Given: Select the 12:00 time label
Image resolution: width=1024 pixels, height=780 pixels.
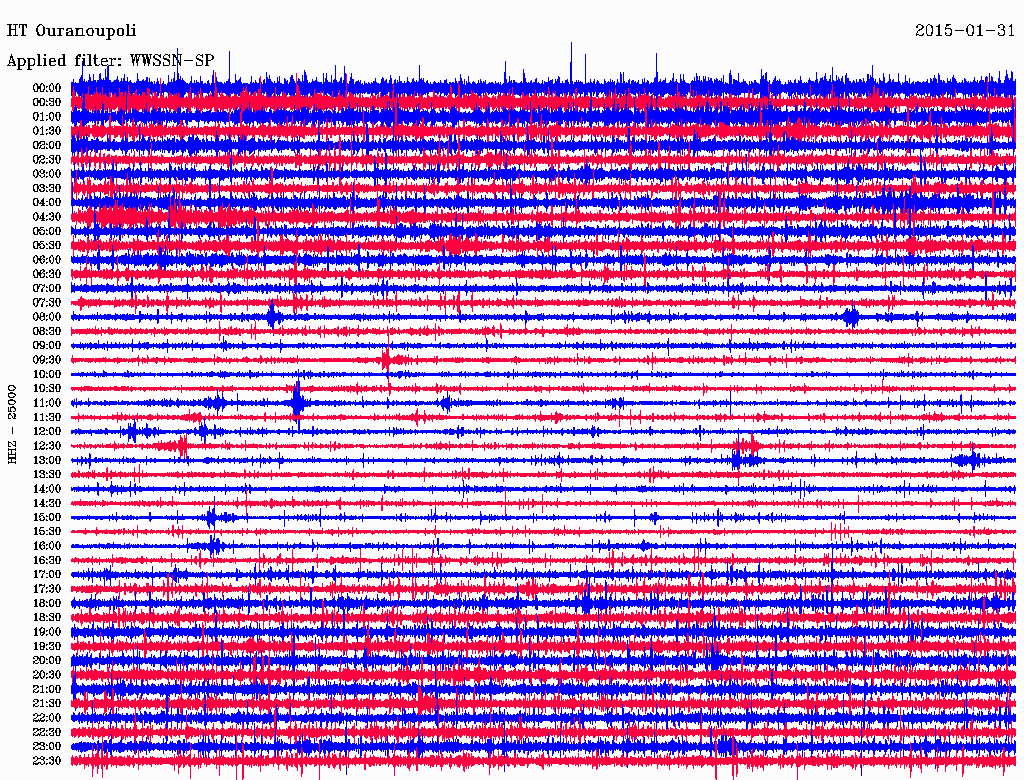Looking at the screenshot, I should click(47, 432).
